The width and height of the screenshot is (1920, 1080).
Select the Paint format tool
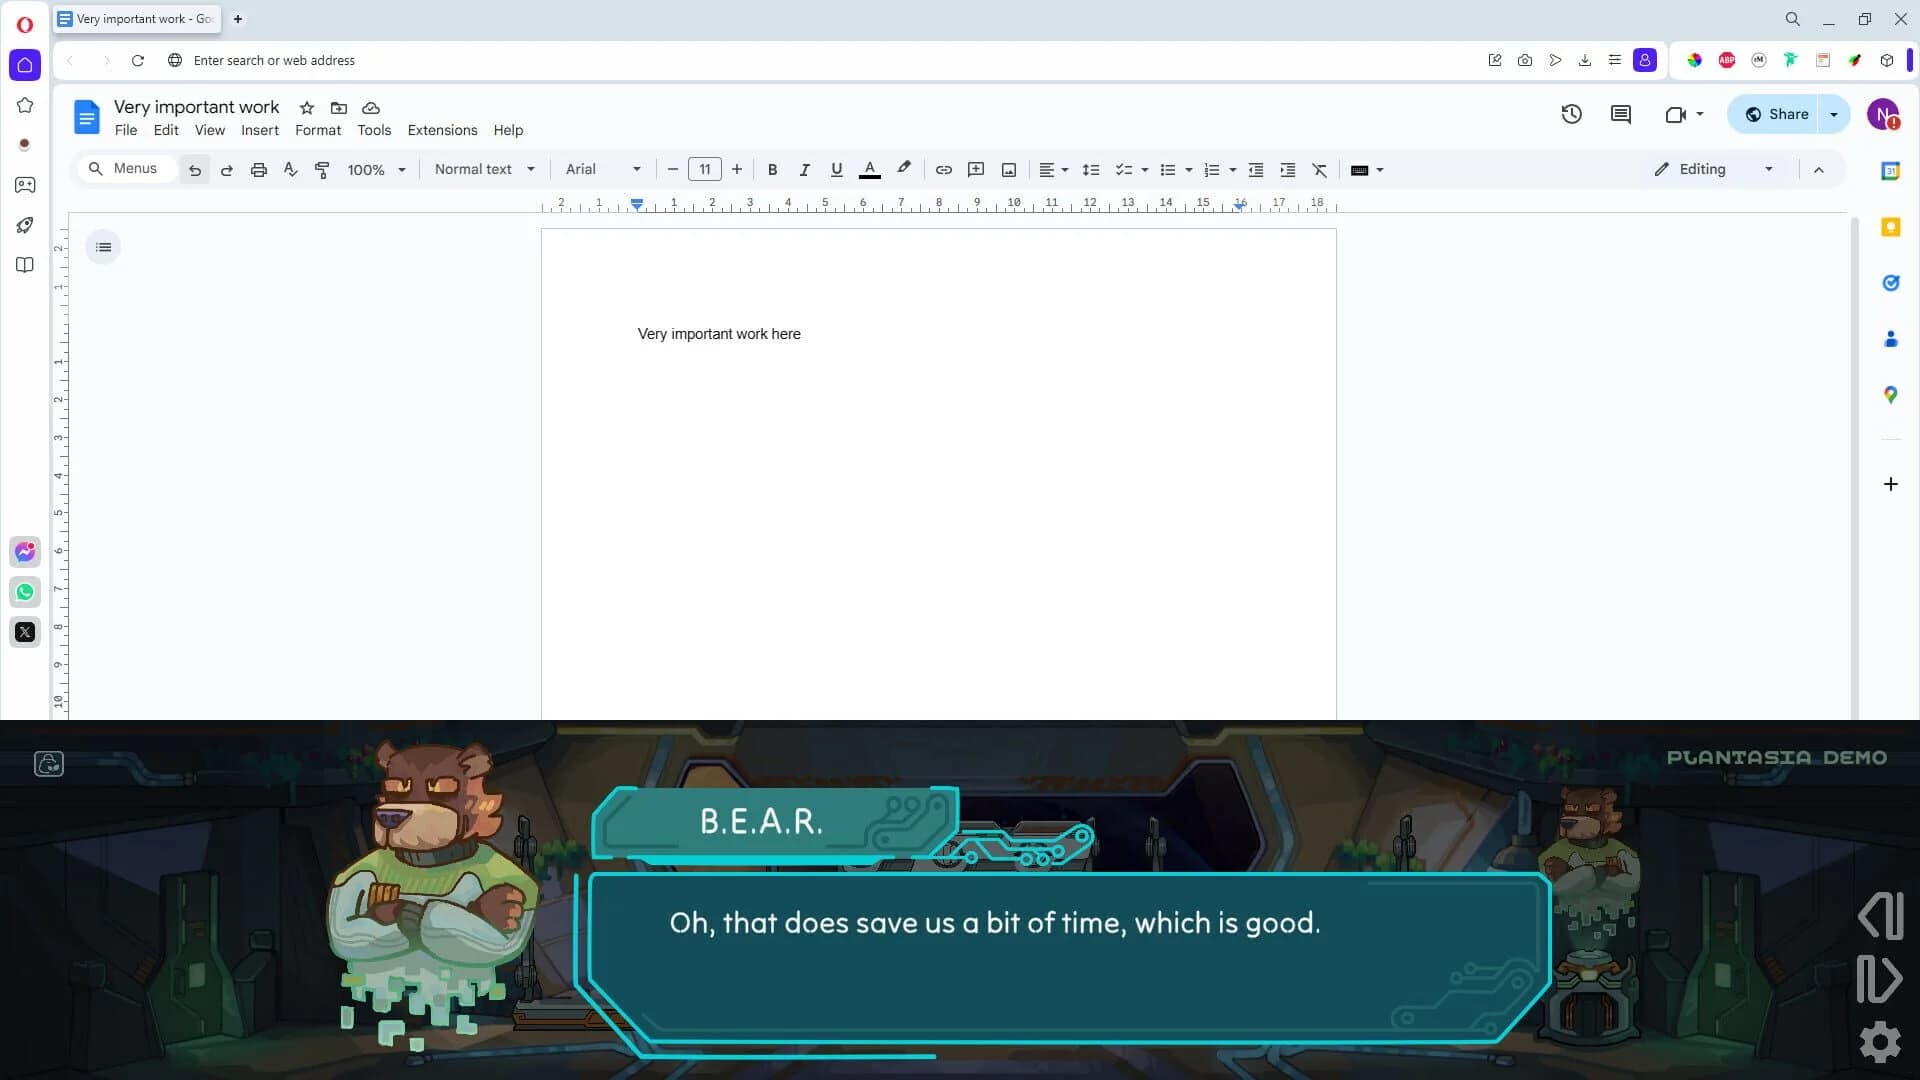tap(322, 169)
